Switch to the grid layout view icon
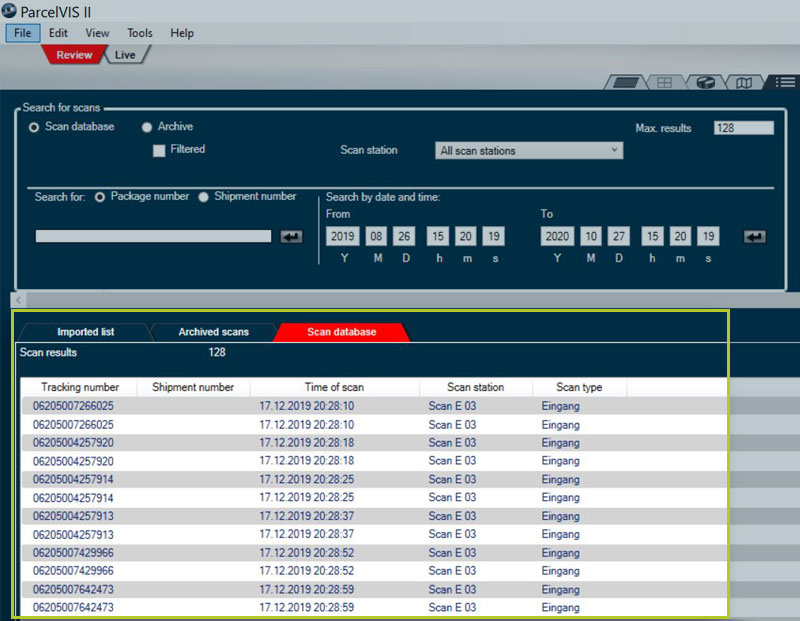The height and width of the screenshot is (621, 800). (x=664, y=83)
